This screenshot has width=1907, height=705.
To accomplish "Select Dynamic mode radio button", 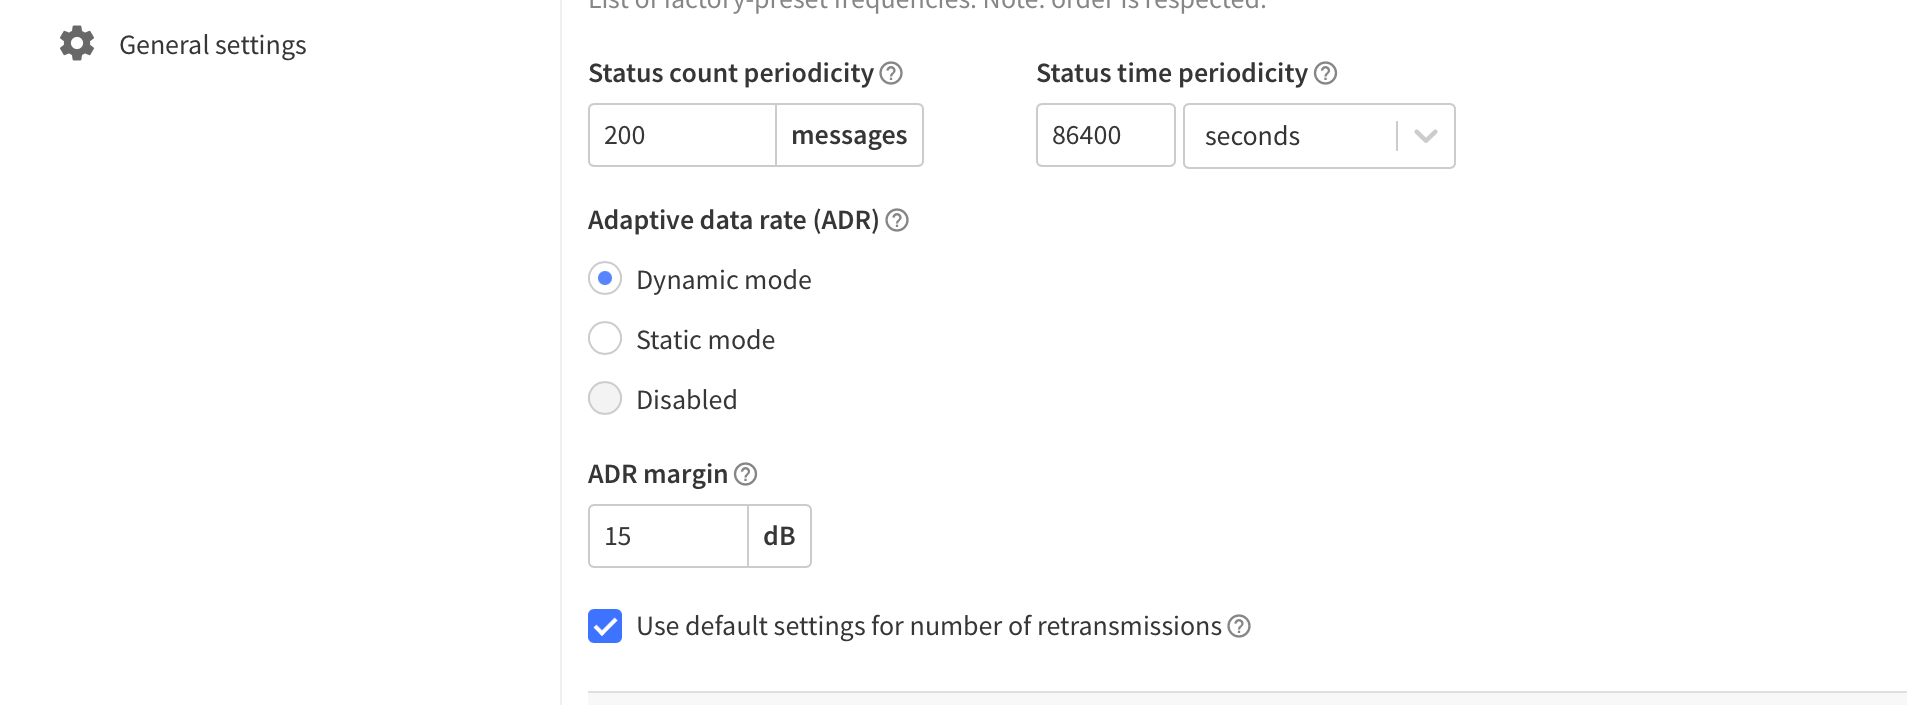I will [x=605, y=279].
